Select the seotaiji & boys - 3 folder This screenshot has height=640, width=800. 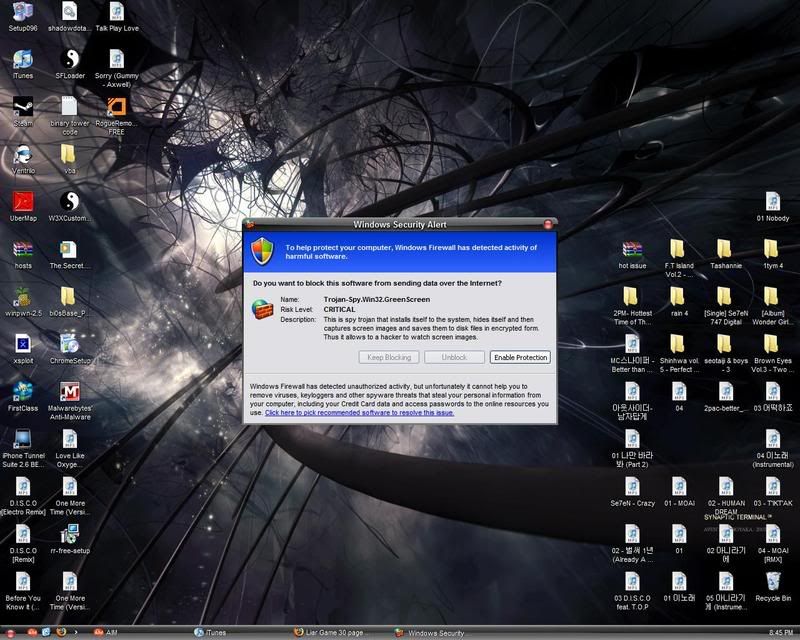726,344
